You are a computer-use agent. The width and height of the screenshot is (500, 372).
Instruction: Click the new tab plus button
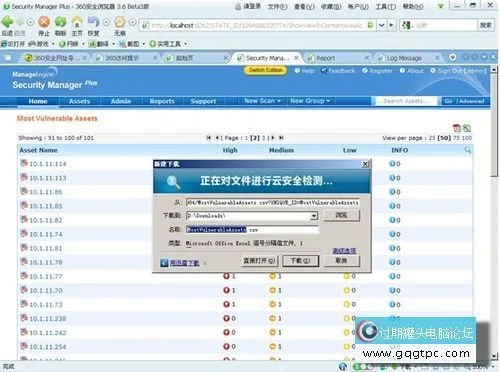pyautogui.click(x=452, y=57)
